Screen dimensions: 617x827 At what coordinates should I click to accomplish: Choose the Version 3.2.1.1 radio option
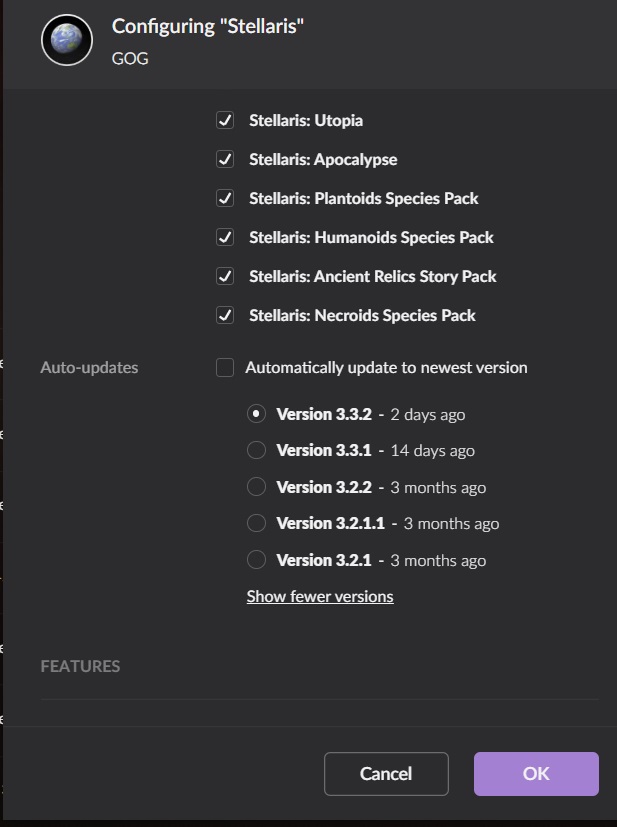(256, 523)
